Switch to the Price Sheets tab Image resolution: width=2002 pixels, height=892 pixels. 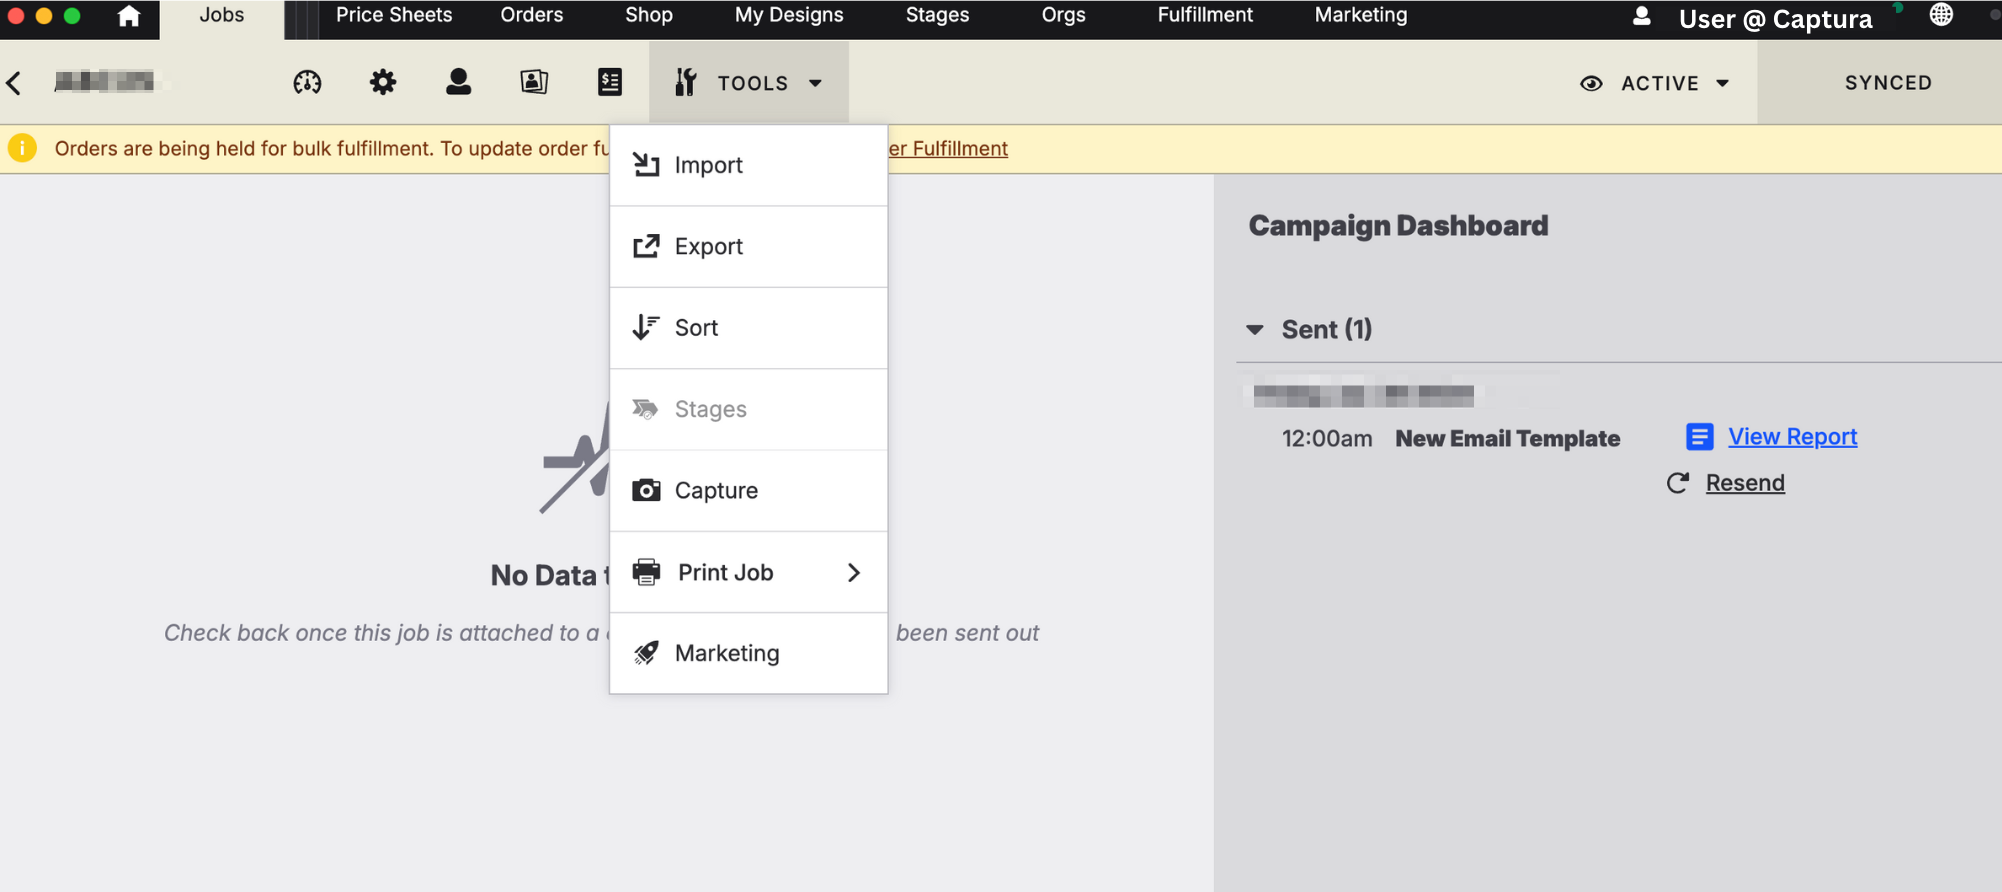click(394, 15)
